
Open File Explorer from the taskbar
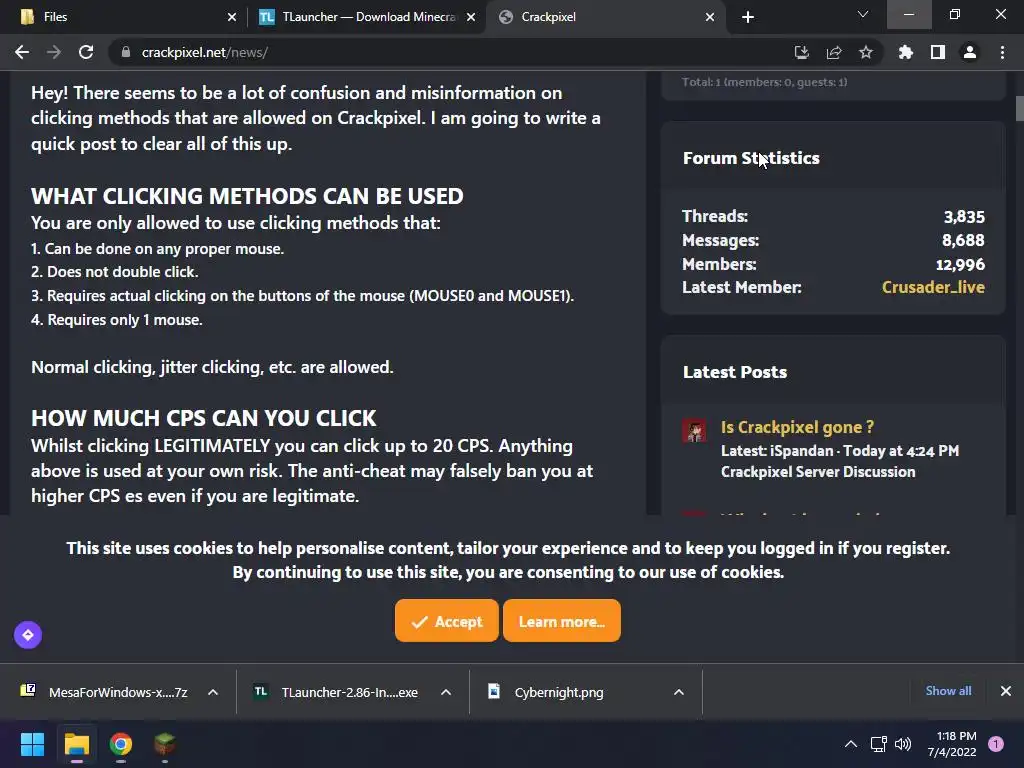tap(76, 744)
